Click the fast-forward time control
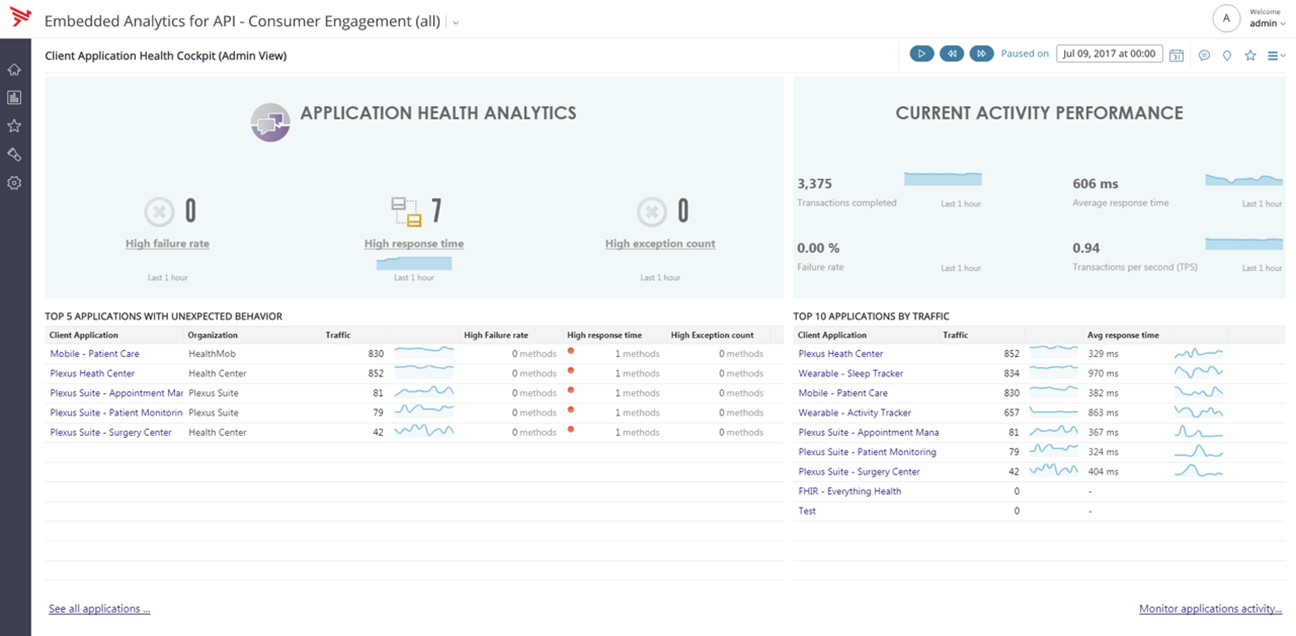Screen dimensions: 1296x636 pyautogui.click(x=981, y=53)
